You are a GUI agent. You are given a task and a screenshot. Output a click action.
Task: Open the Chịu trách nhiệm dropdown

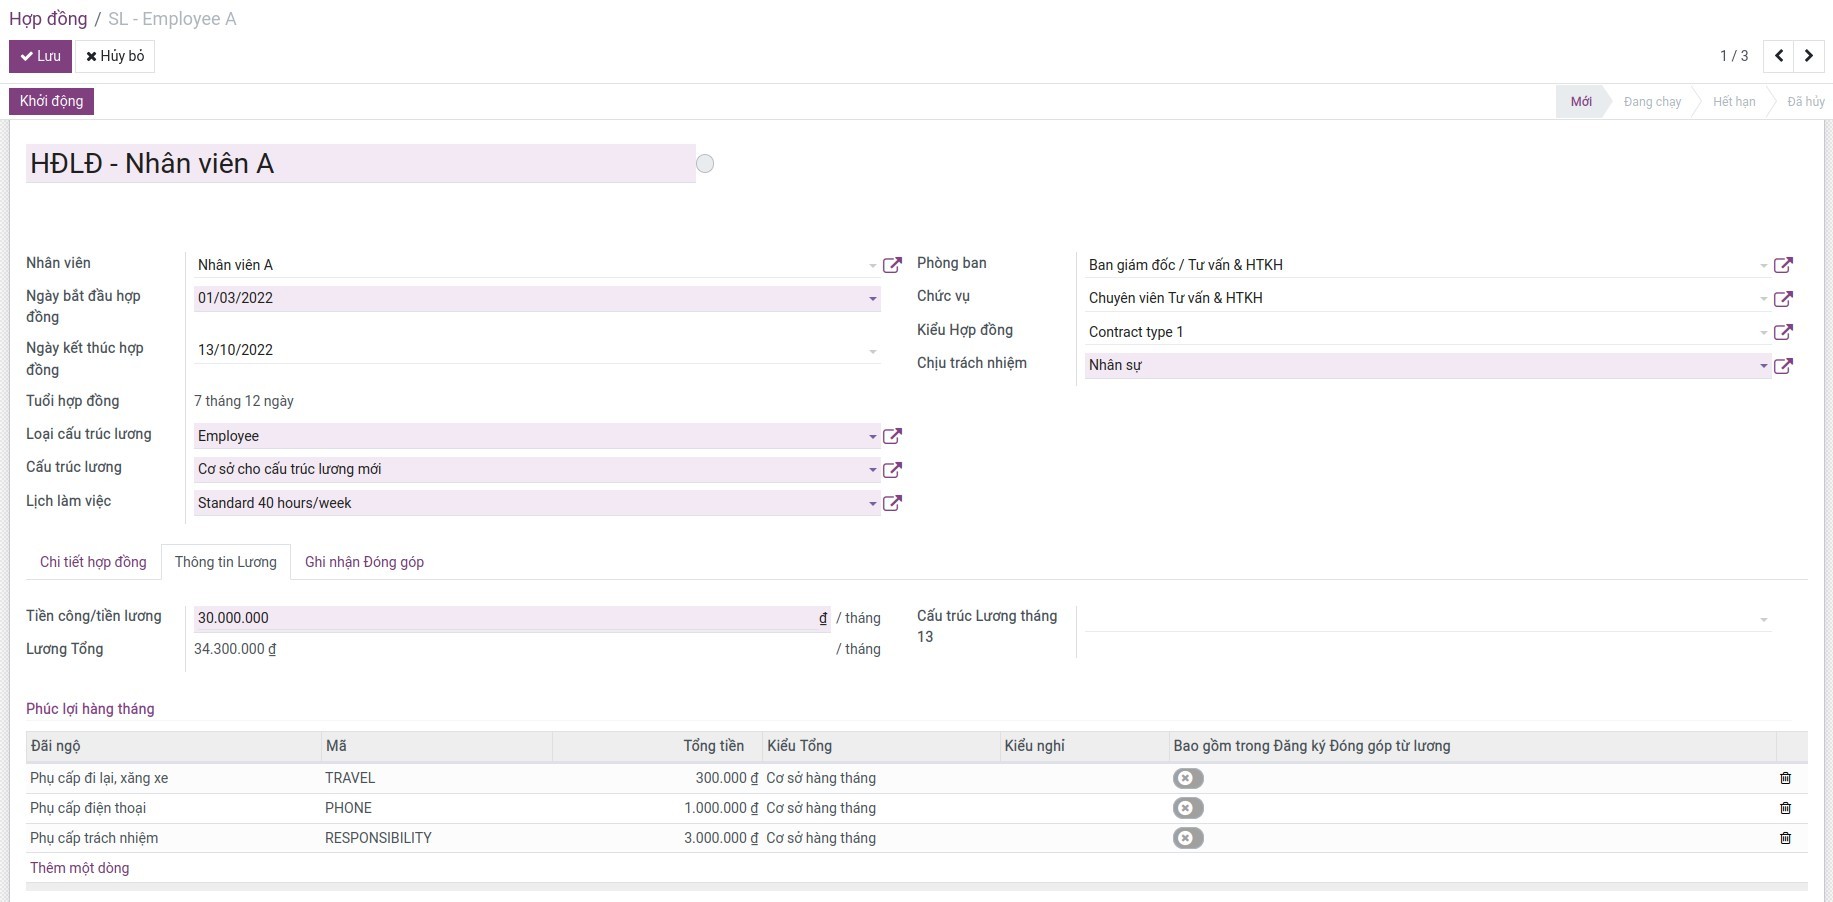tap(1763, 366)
